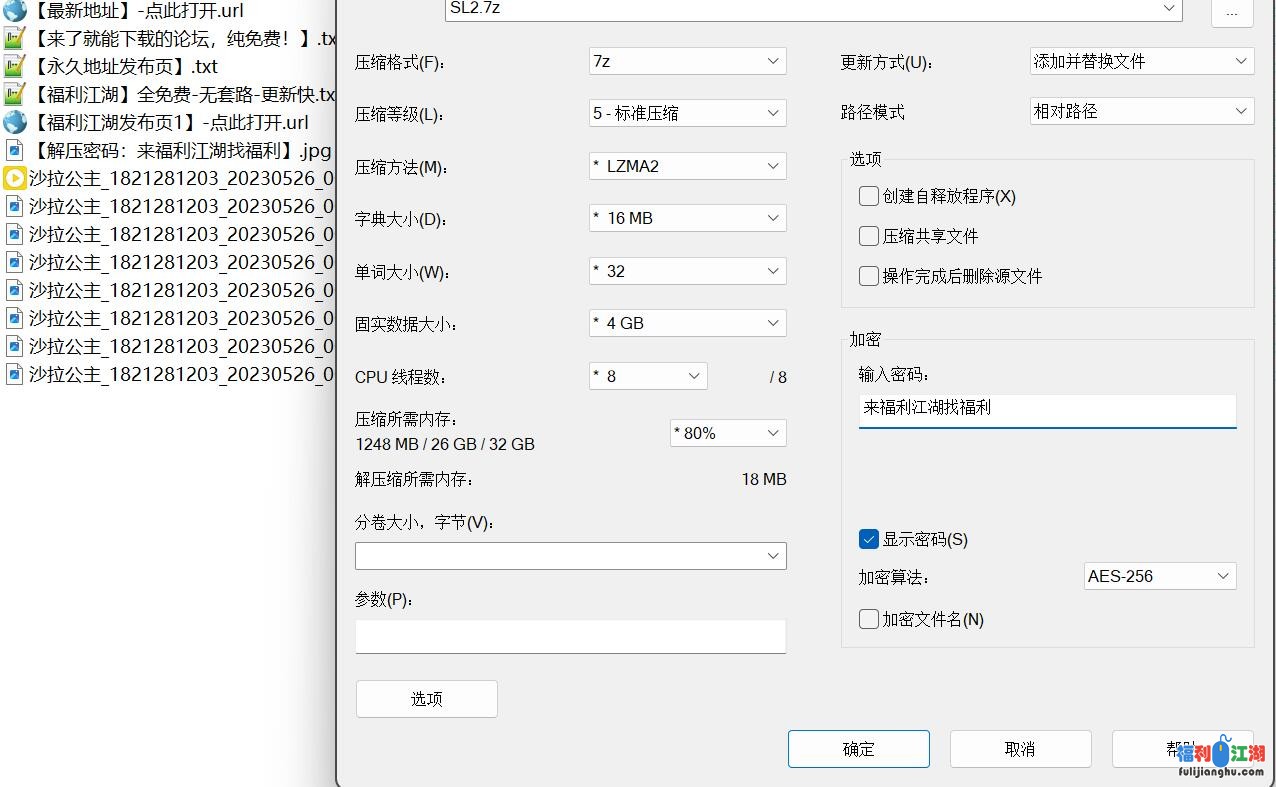Expand the 压缩等级 dropdown
Screen dimensions: 1276x787
click(687, 113)
